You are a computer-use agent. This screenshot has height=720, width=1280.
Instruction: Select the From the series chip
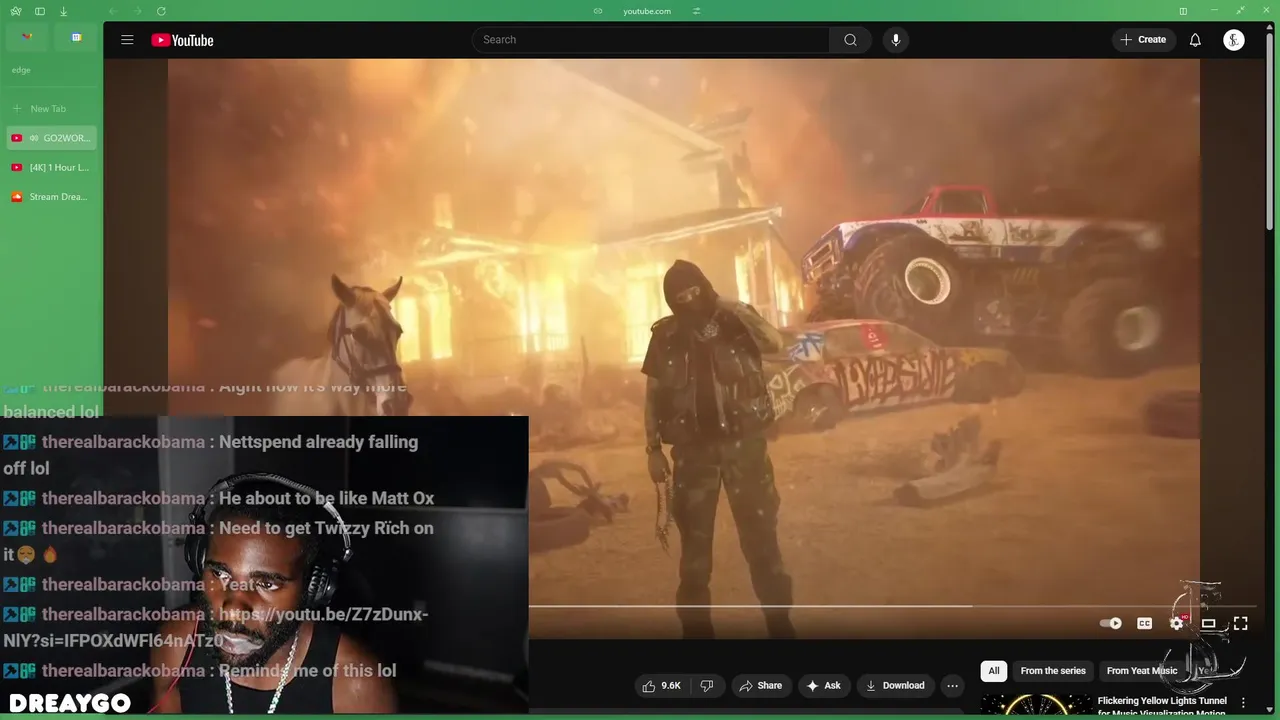click(1053, 671)
